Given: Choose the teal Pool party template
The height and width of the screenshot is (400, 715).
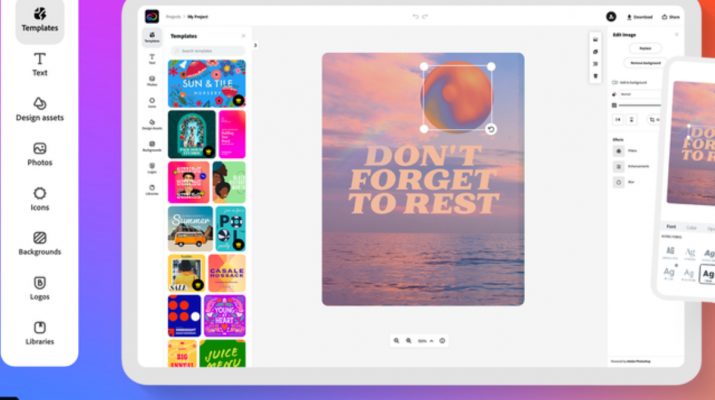Looking at the screenshot, I should 230,229.
